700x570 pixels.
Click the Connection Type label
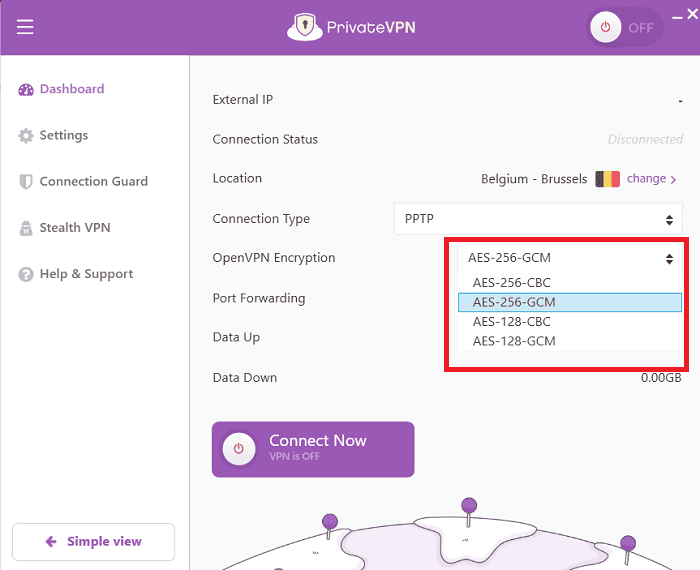point(261,219)
